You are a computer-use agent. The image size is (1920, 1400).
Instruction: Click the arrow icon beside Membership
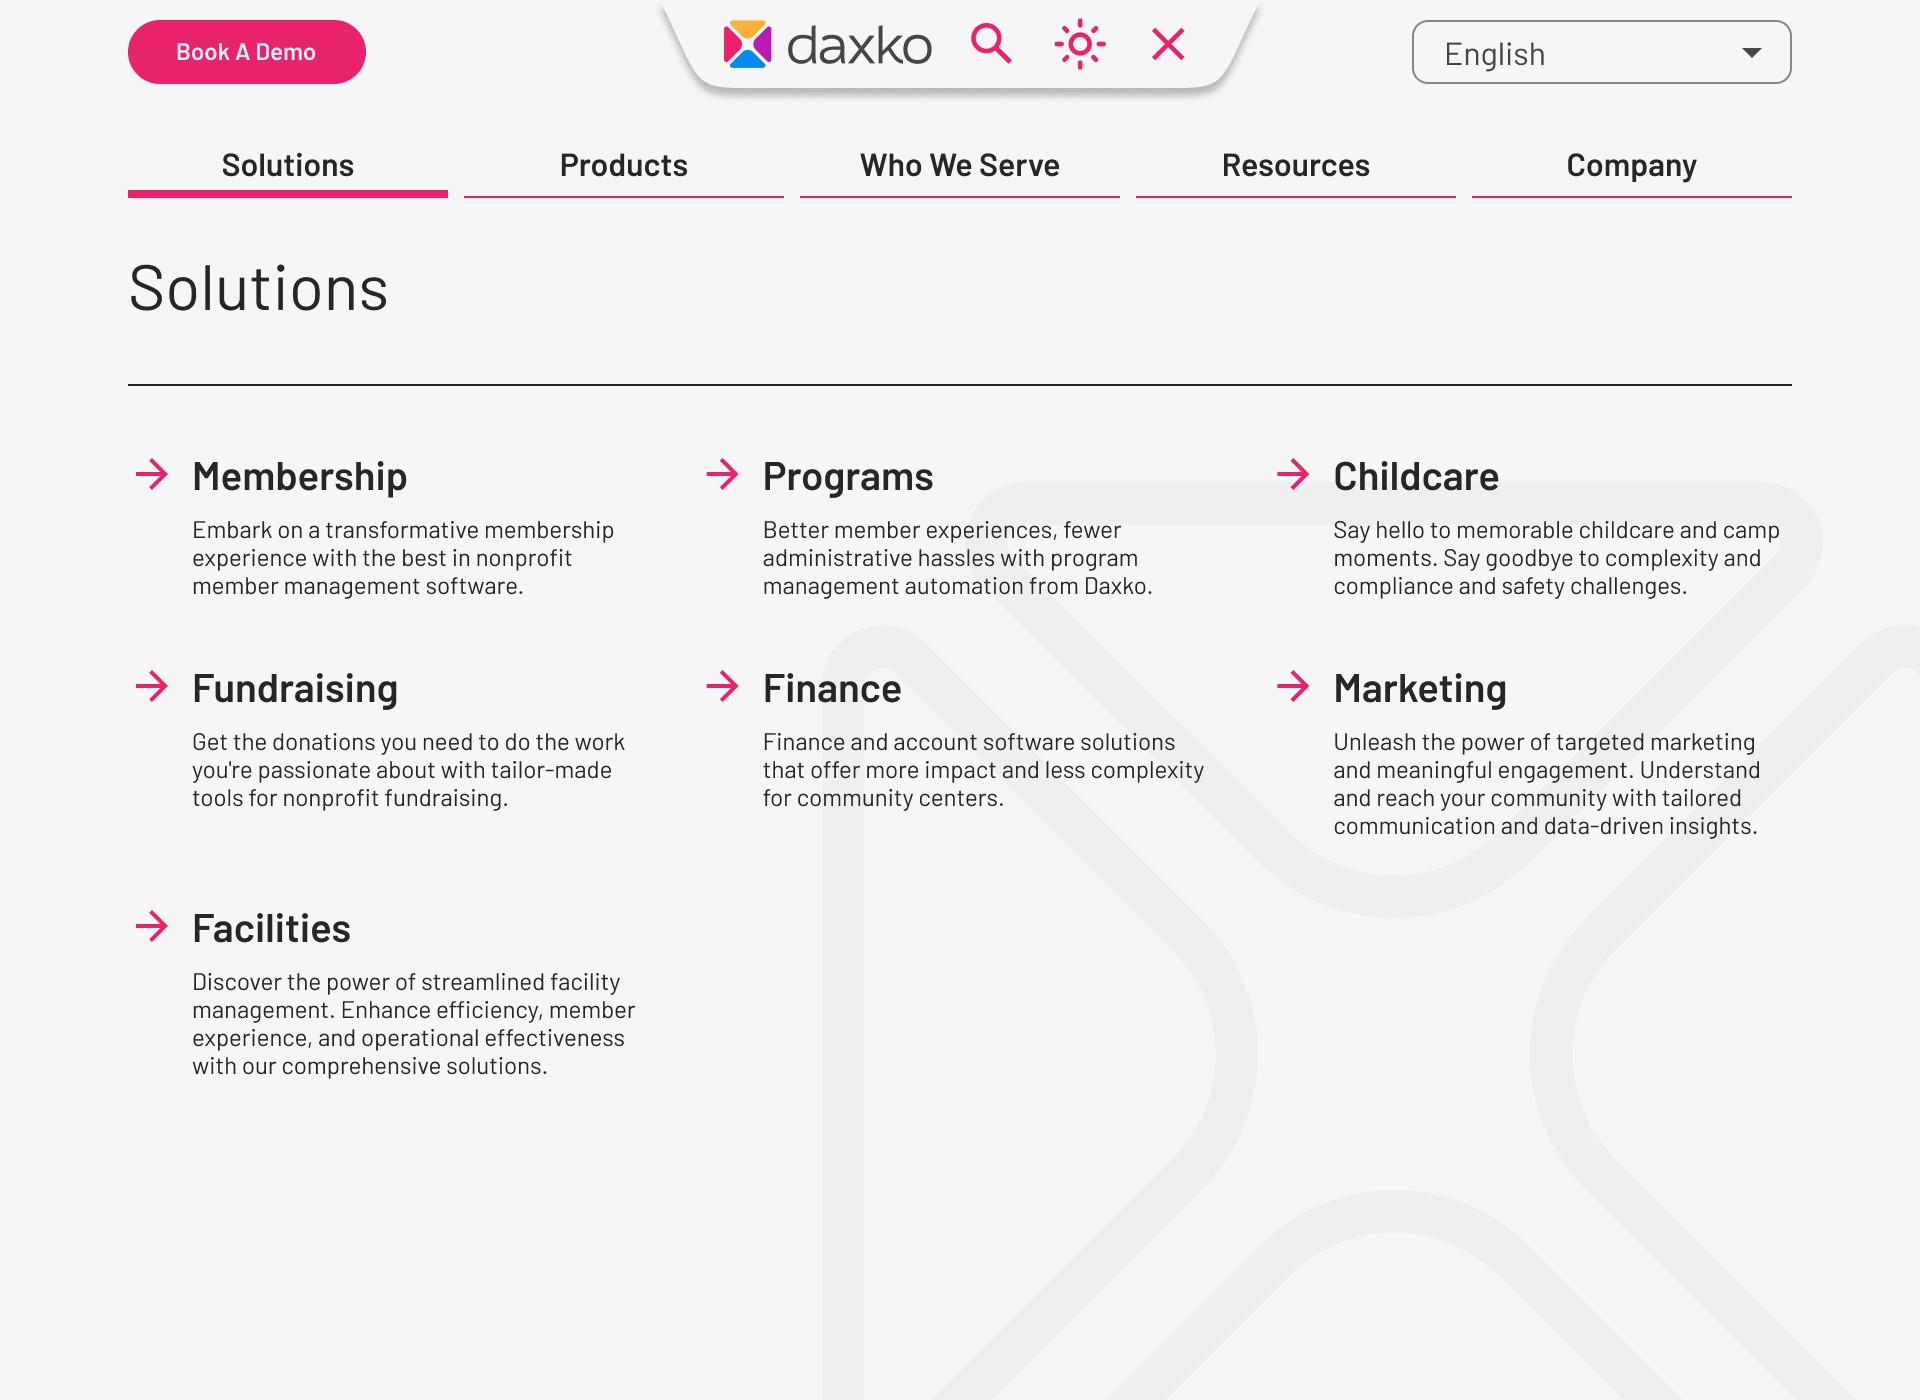click(152, 474)
